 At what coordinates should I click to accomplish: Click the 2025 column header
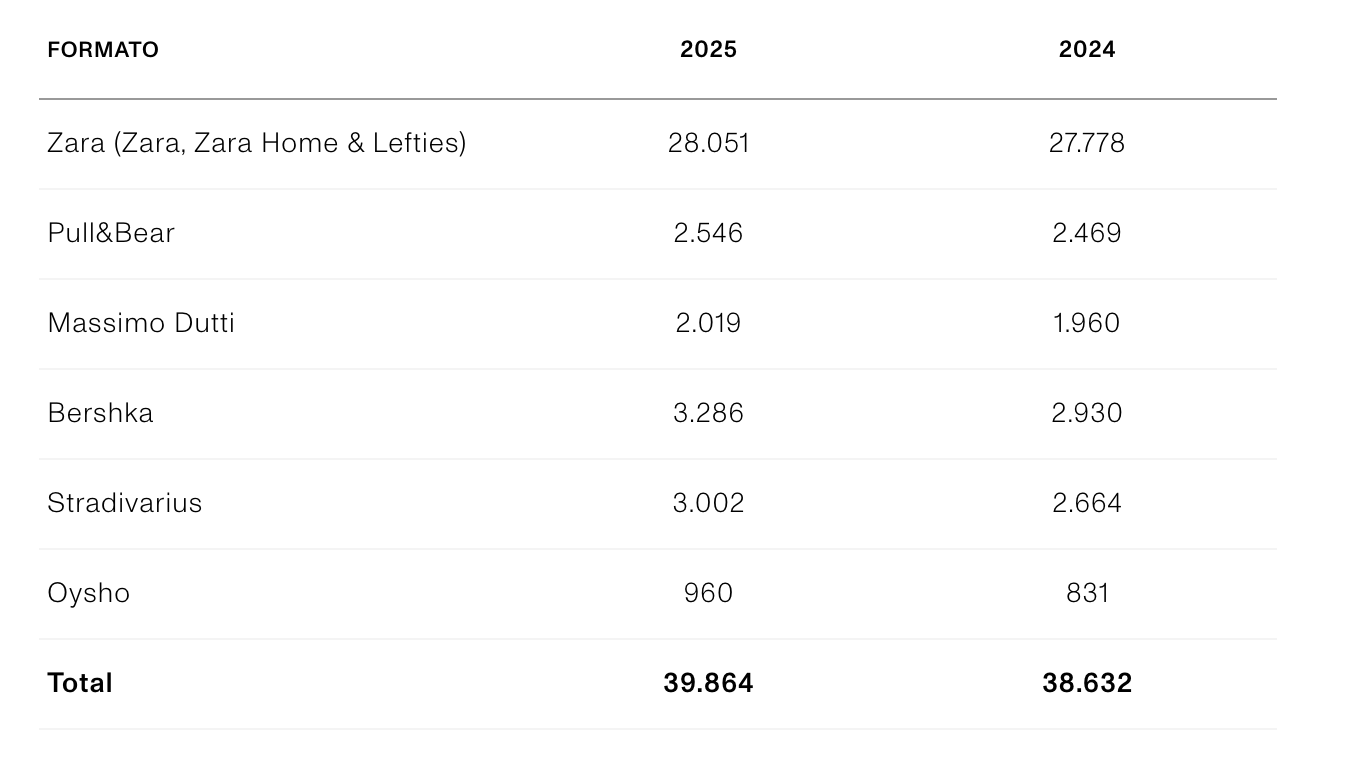[x=708, y=50]
